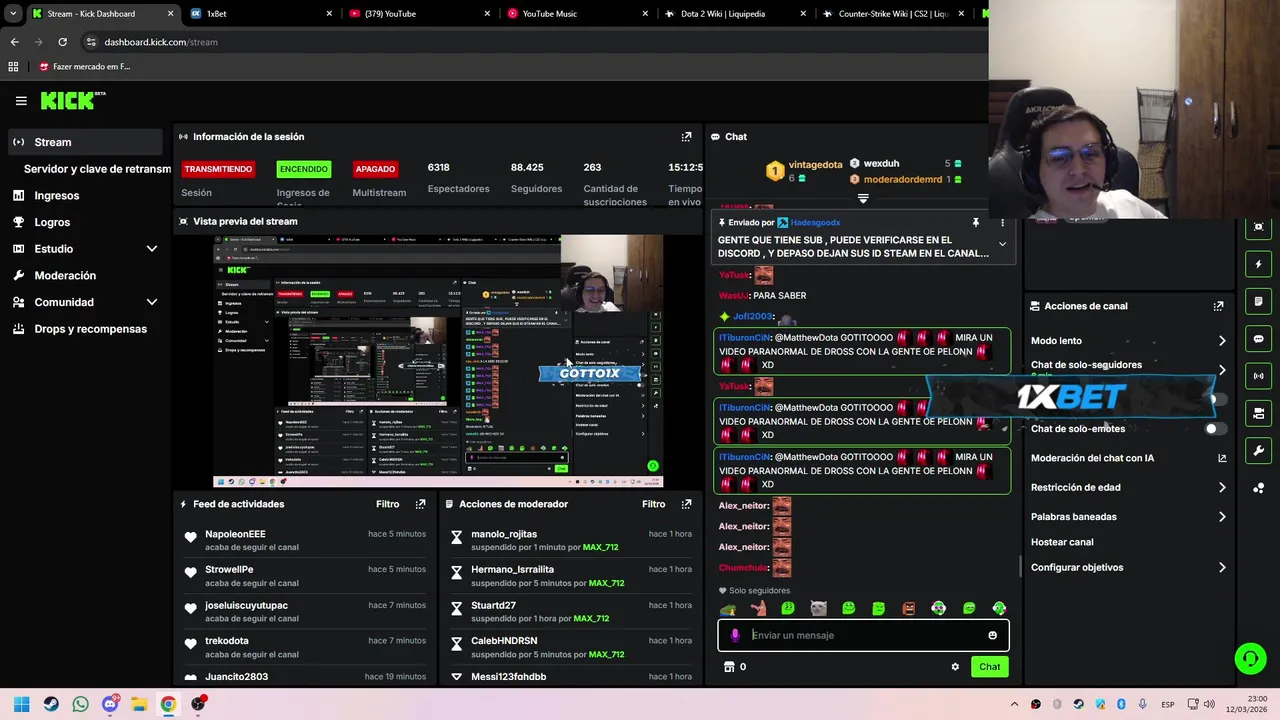Open the emoji picker in message box
Screen dimensions: 1280x720
[x=992, y=635]
